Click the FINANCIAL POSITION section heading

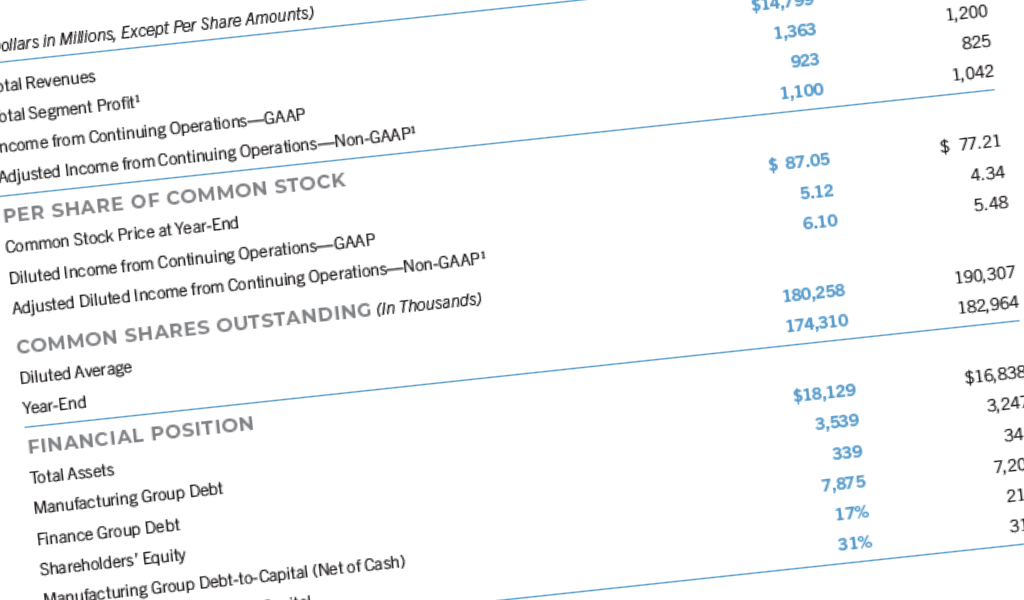point(140,435)
